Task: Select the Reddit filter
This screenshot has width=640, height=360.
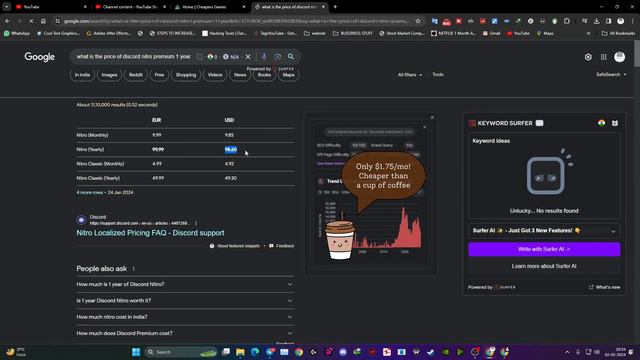Action: coord(136,75)
